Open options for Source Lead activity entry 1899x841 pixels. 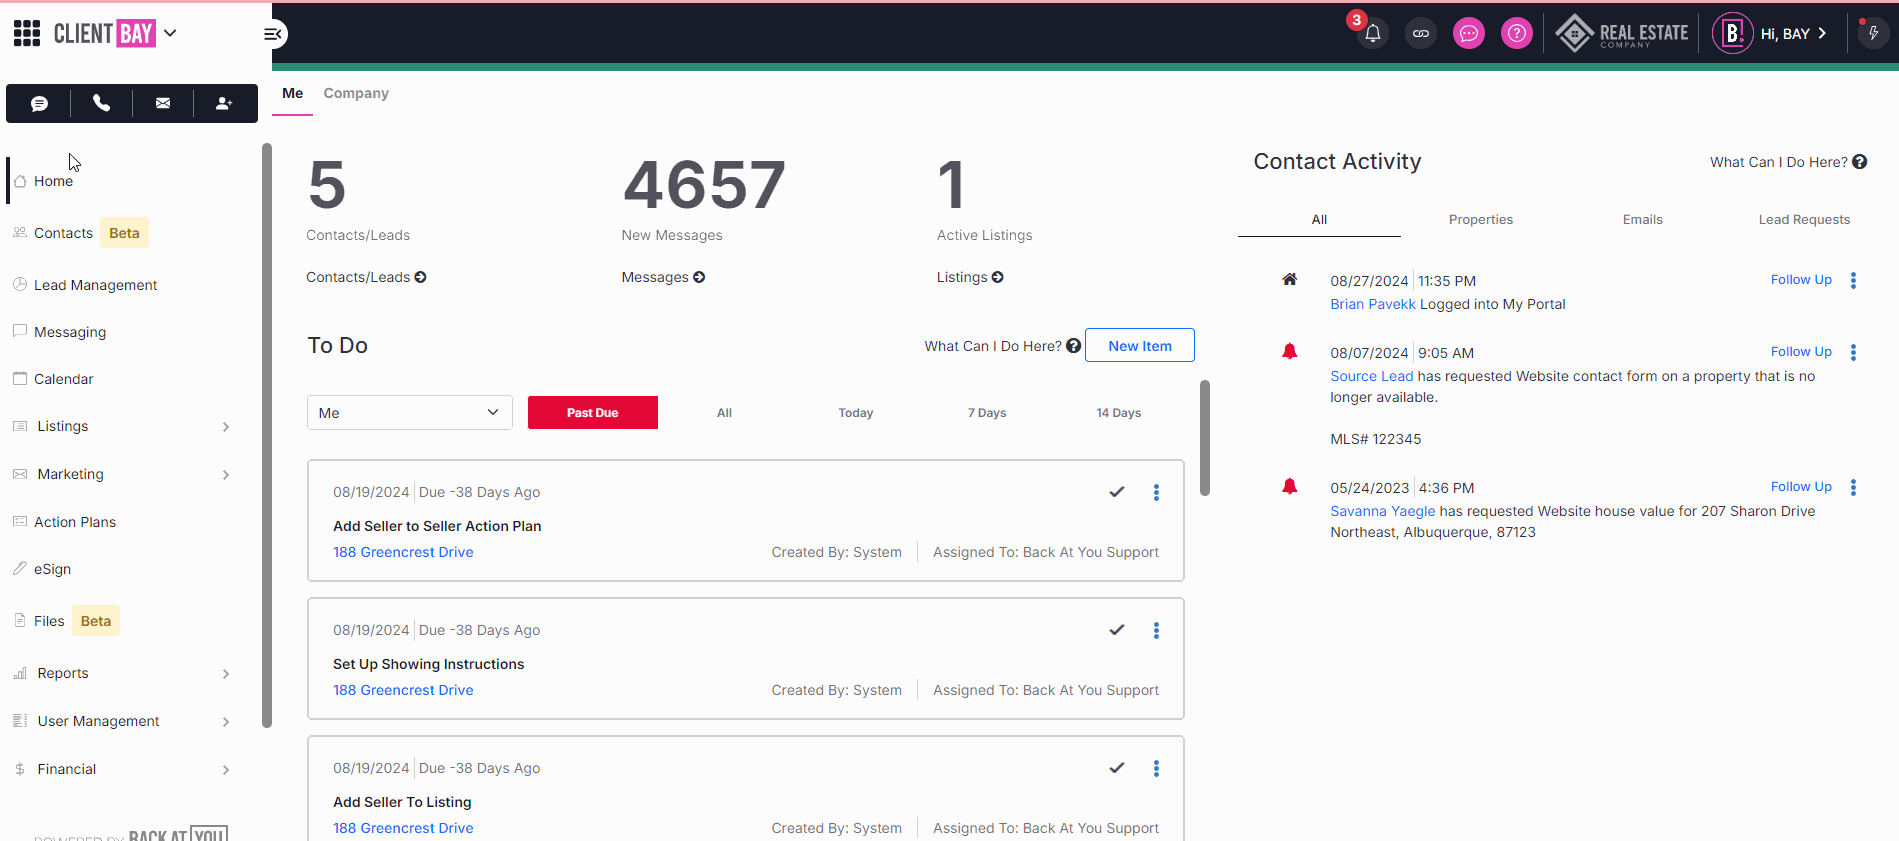click(1853, 352)
